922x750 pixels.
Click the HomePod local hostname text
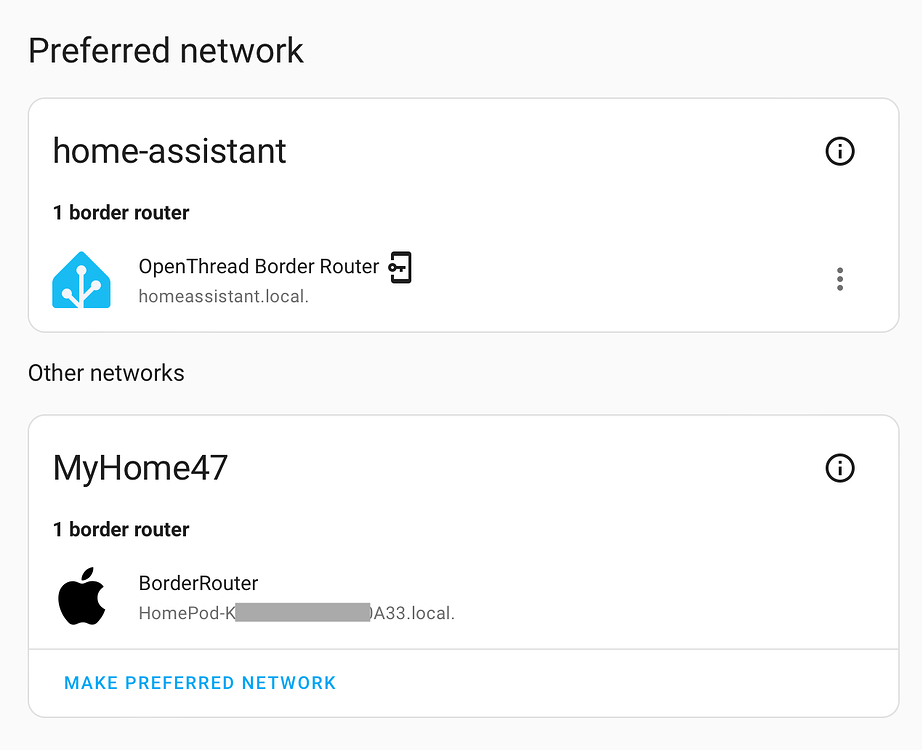[x=296, y=613]
